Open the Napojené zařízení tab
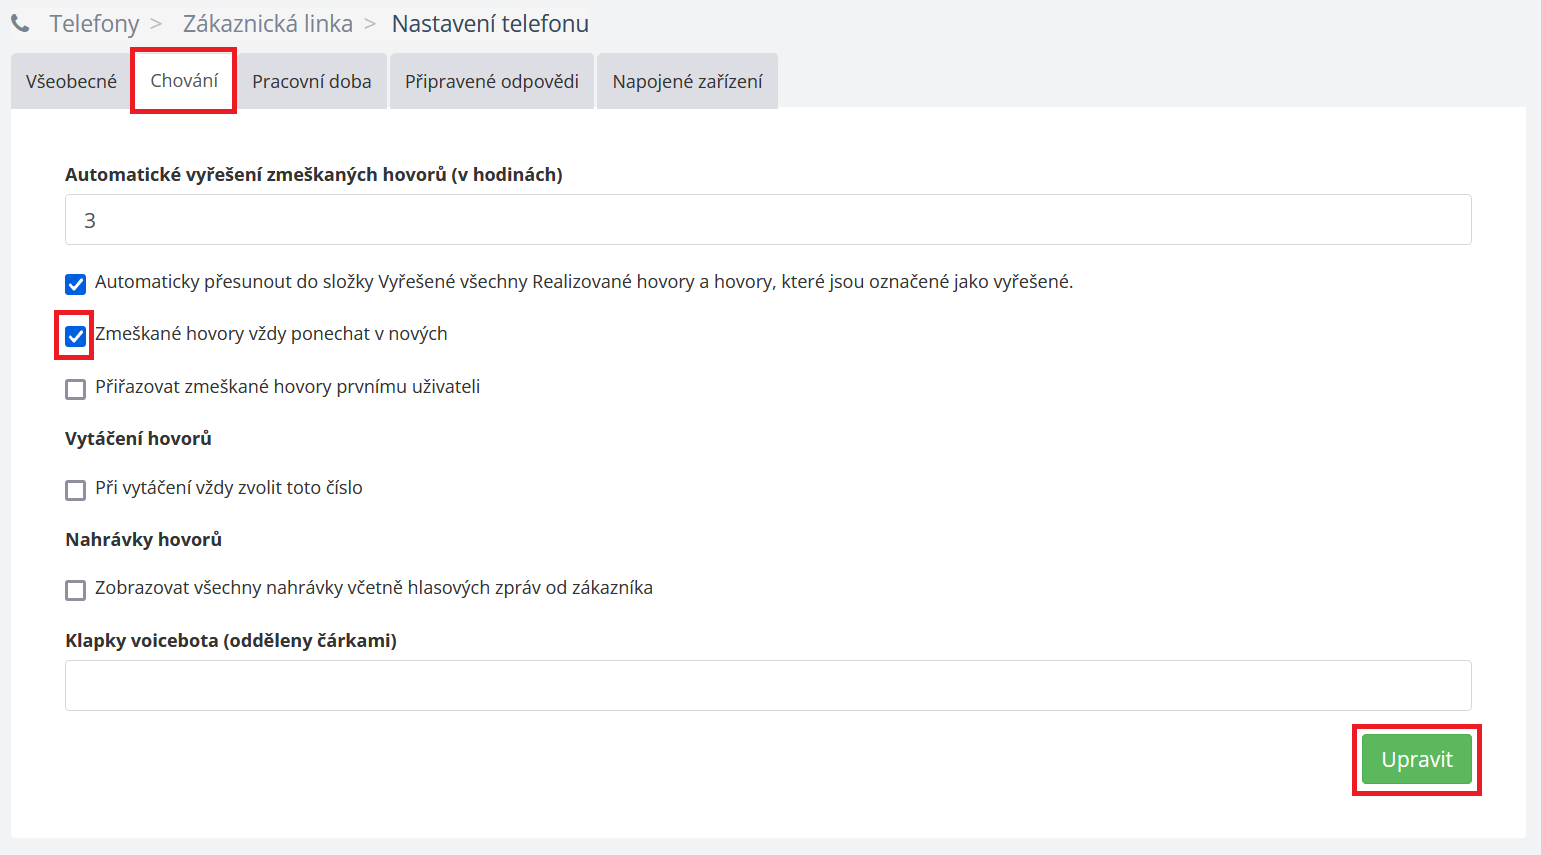The height and width of the screenshot is (855, 1541). pyautogui.click(x=687, y=81)
